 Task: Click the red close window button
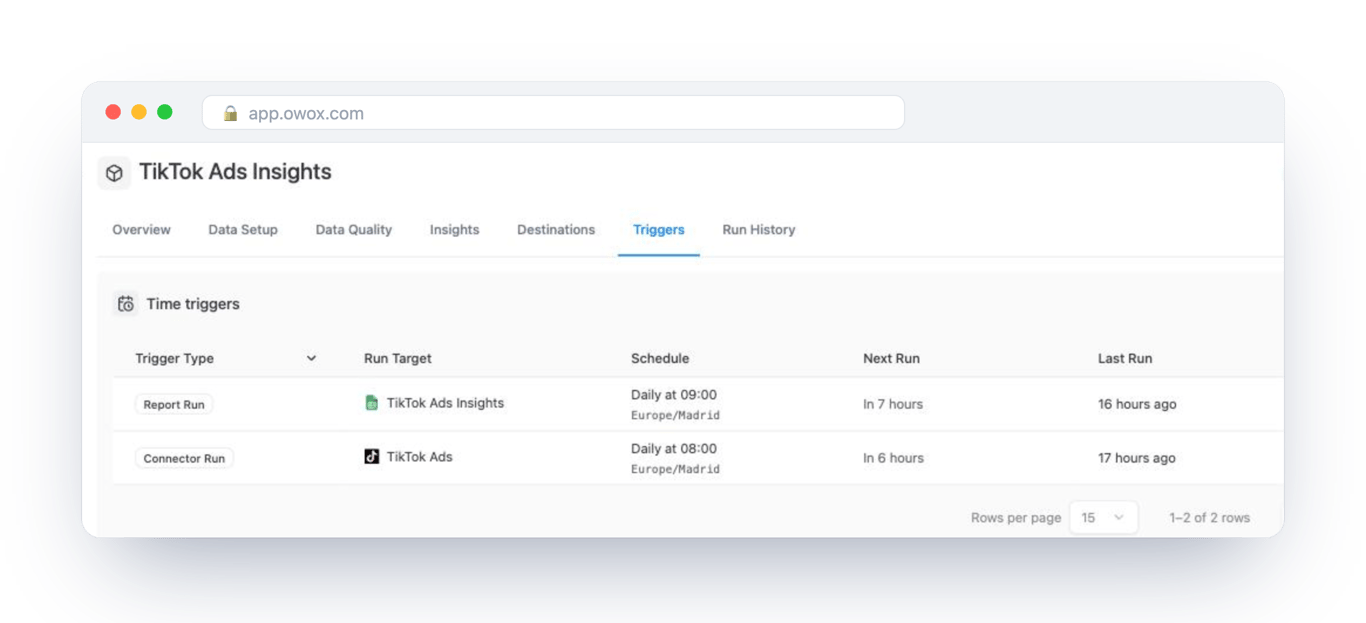pos(113,112)
